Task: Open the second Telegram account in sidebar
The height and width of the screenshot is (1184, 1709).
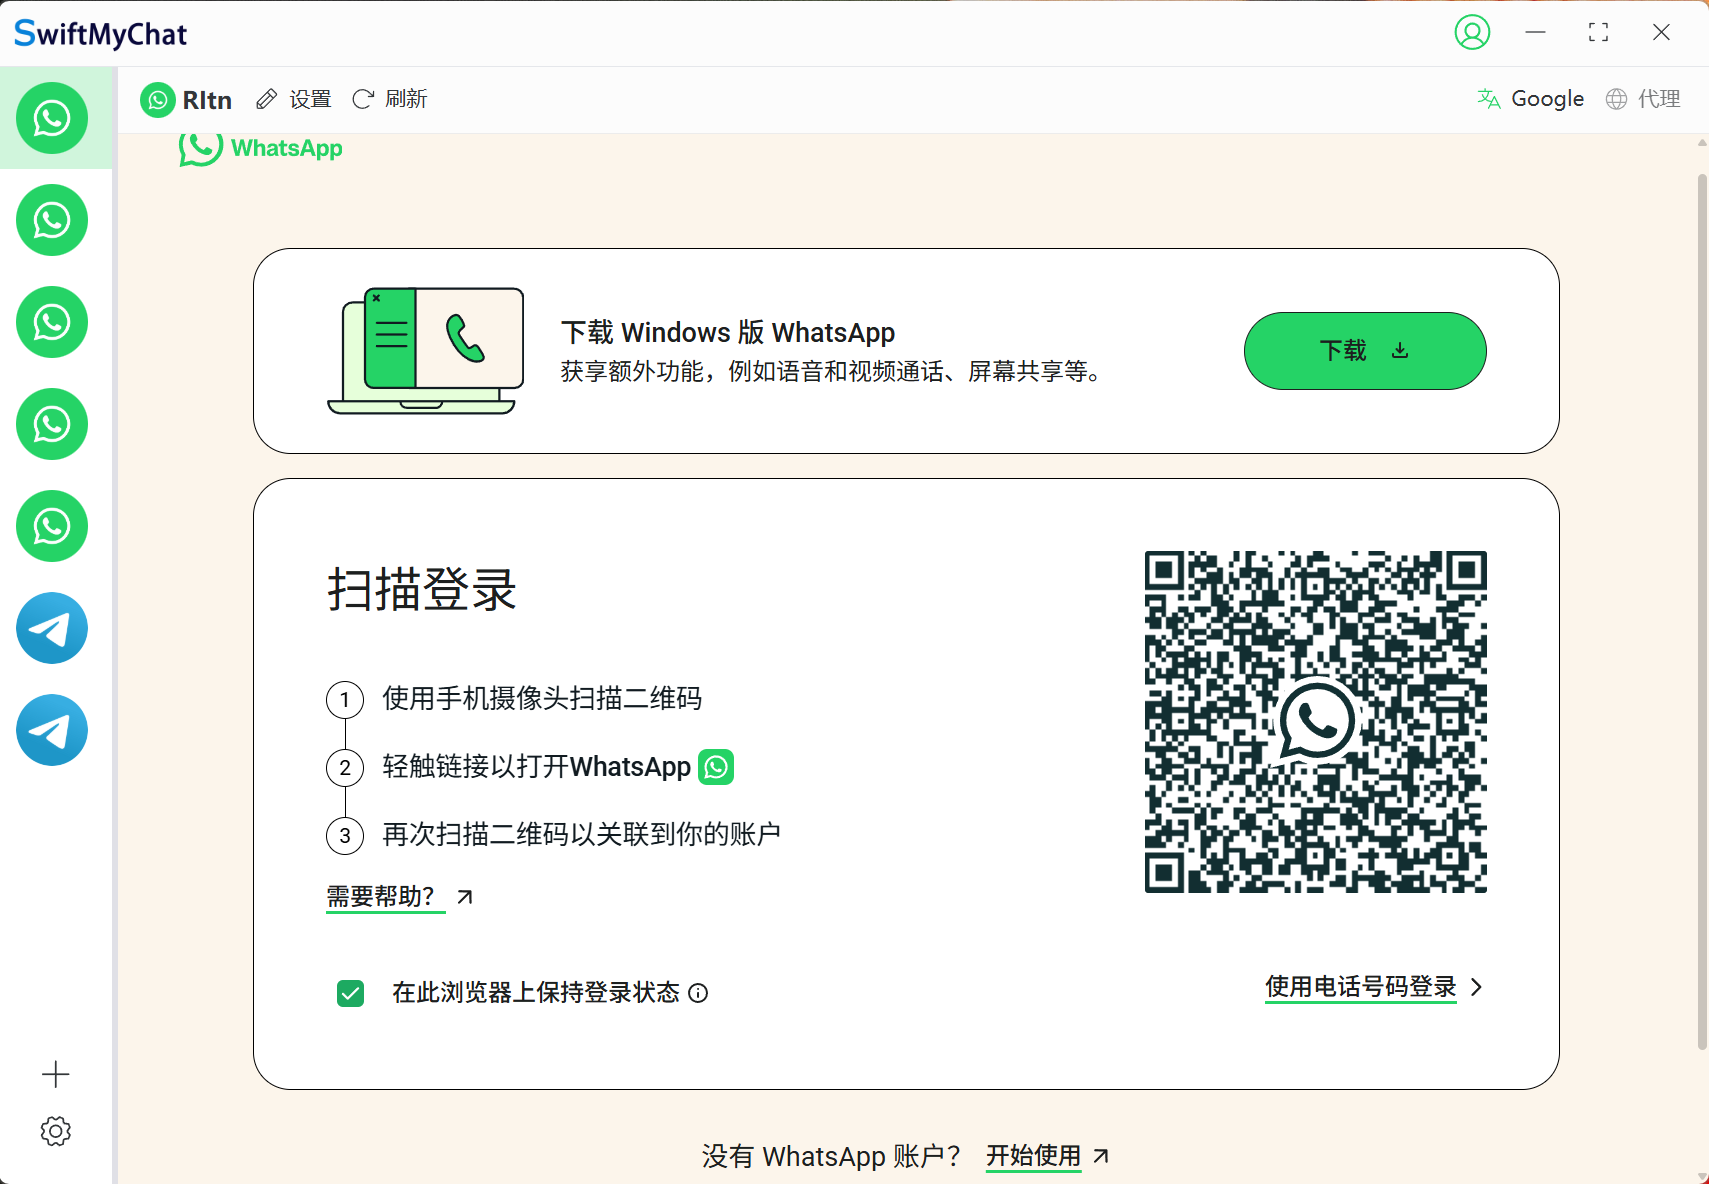Action: click(x=52, y=730)
